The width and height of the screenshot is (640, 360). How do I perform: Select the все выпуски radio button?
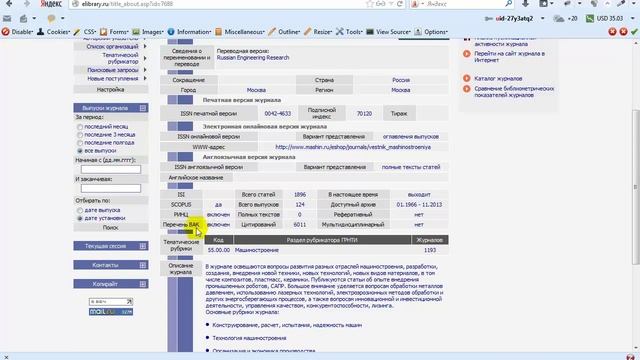80,151
